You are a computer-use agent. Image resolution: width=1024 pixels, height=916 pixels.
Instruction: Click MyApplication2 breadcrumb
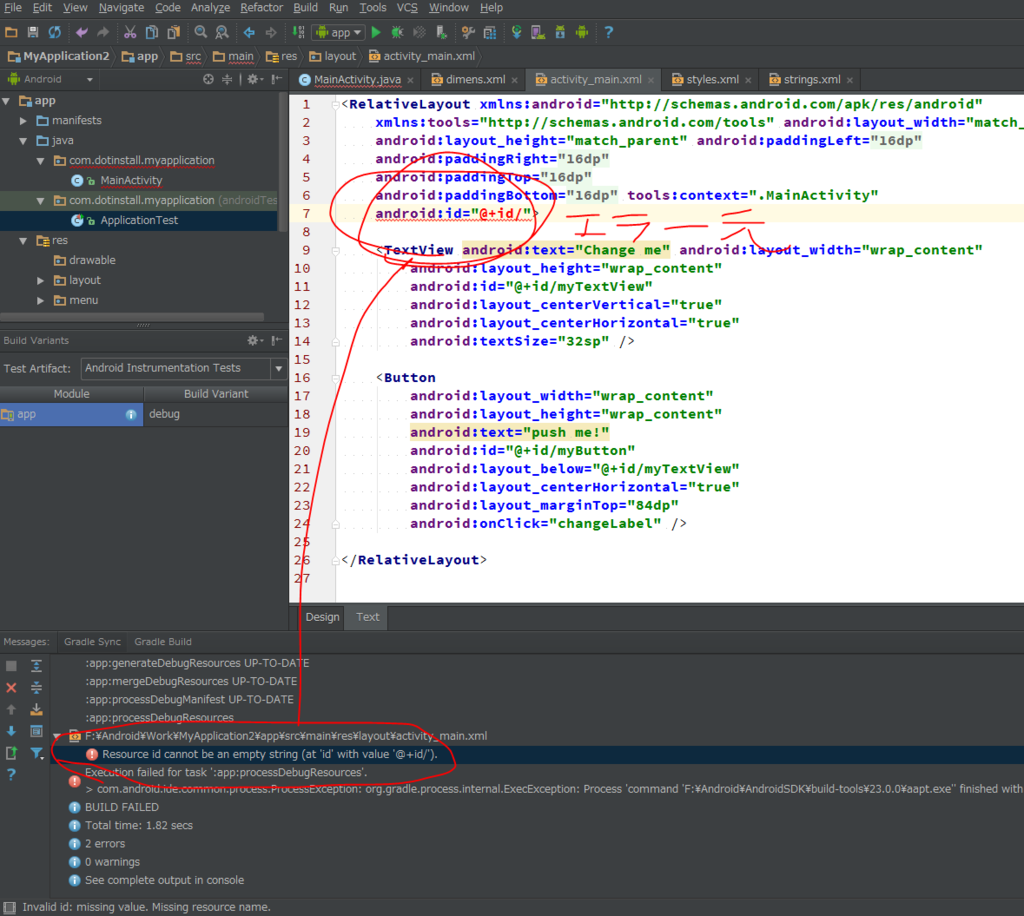(x=59, y=57)
